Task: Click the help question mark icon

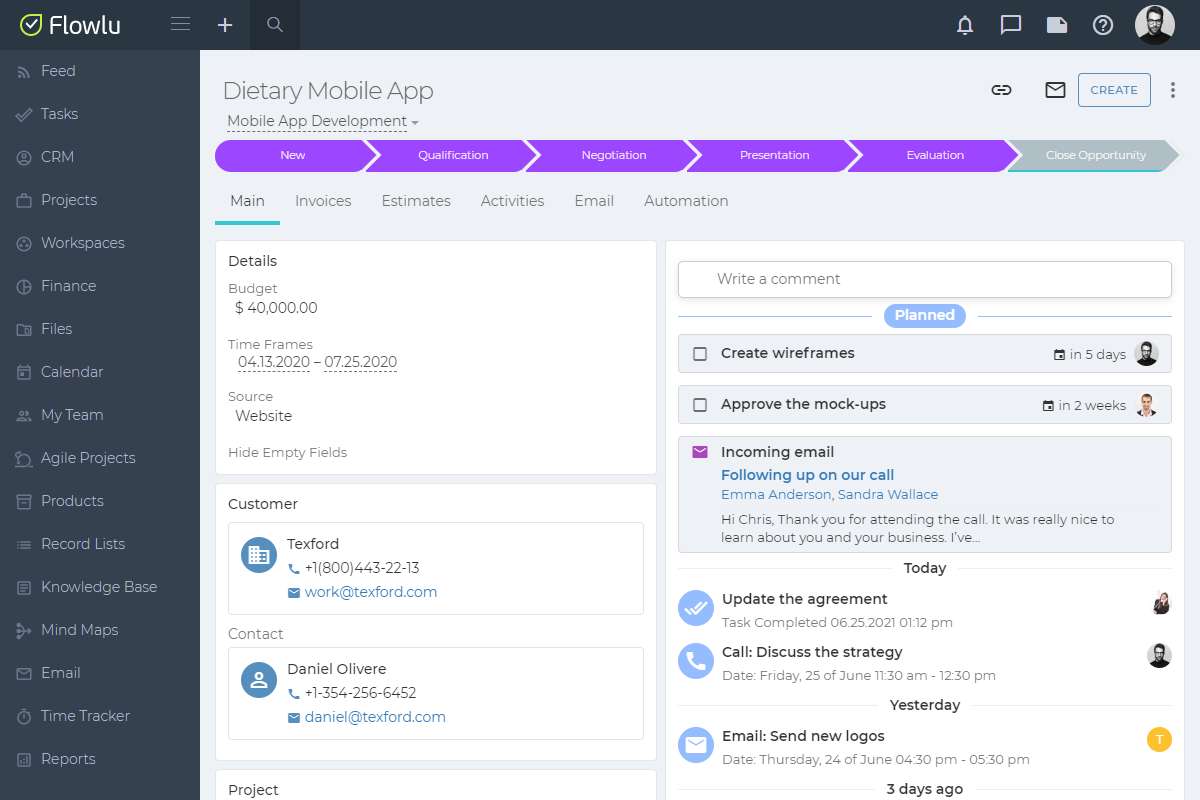Action: pos(1103,25)
